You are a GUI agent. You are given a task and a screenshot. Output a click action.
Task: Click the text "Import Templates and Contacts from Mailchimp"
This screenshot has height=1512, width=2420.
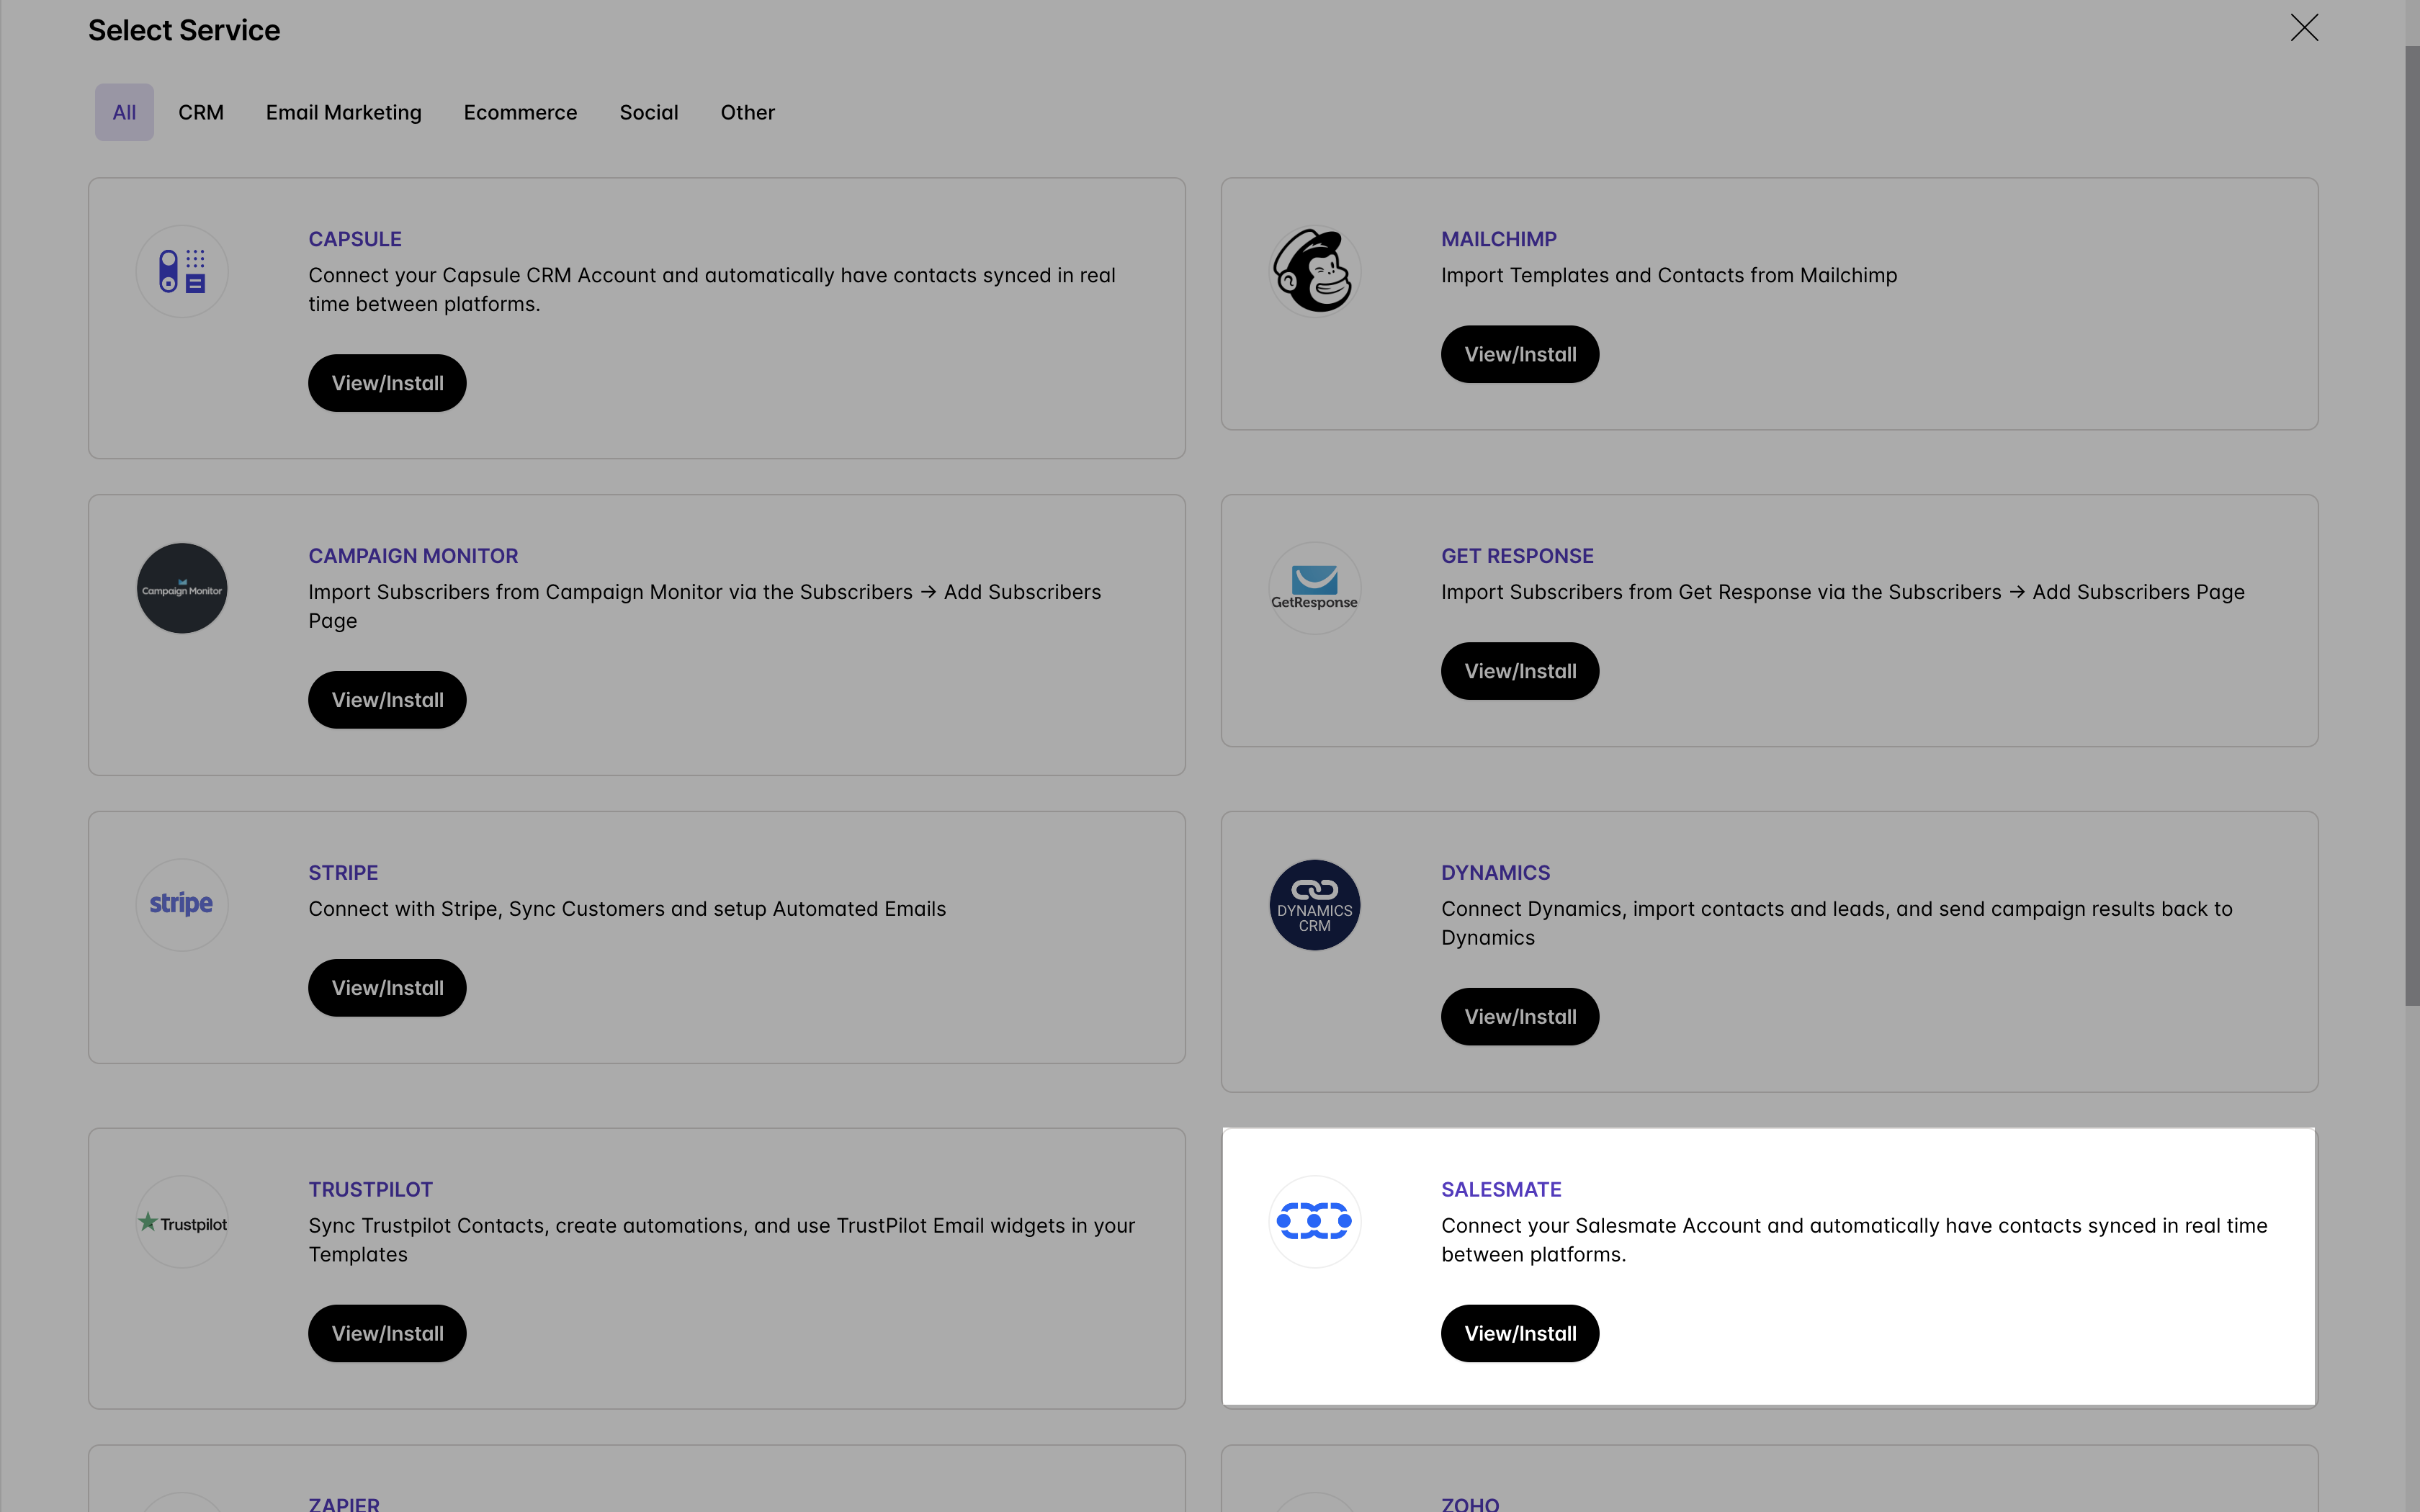tap(1669, 275)
